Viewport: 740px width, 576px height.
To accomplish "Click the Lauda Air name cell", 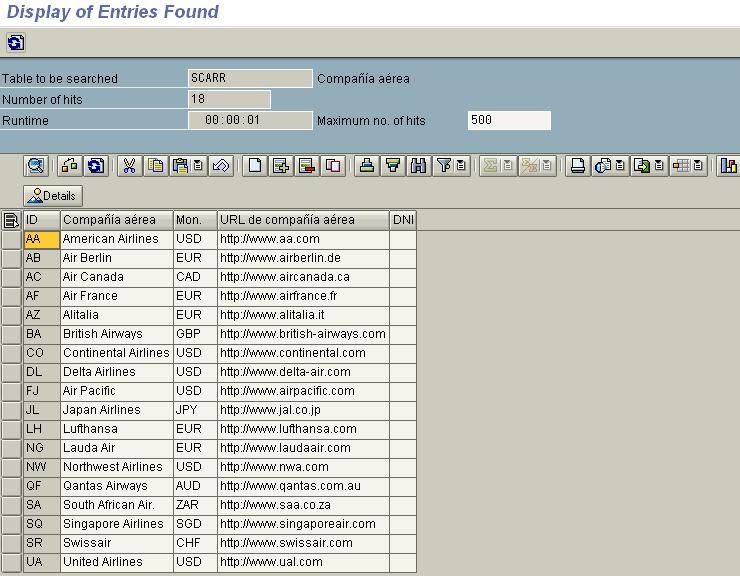I will (x=117, y=448).
